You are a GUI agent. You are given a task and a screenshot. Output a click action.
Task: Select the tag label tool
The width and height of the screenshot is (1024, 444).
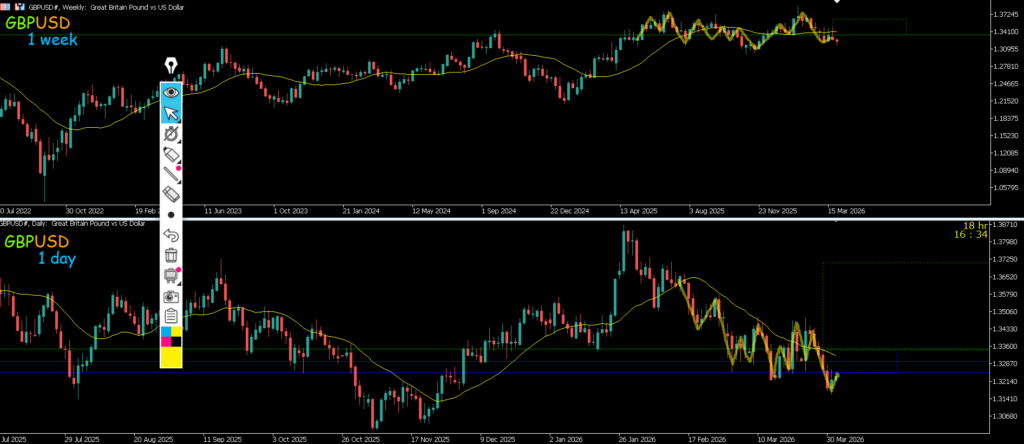point(171,155)
